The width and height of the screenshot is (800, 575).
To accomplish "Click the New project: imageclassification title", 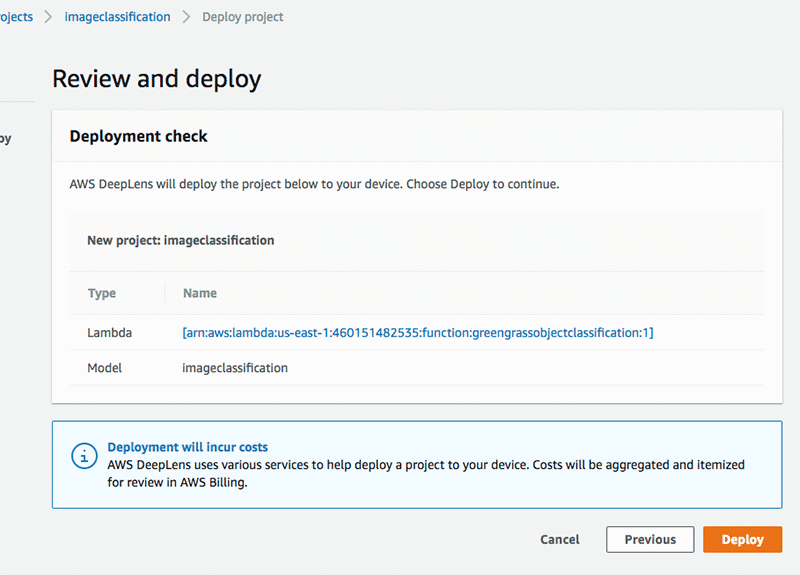I will (180, 240).
